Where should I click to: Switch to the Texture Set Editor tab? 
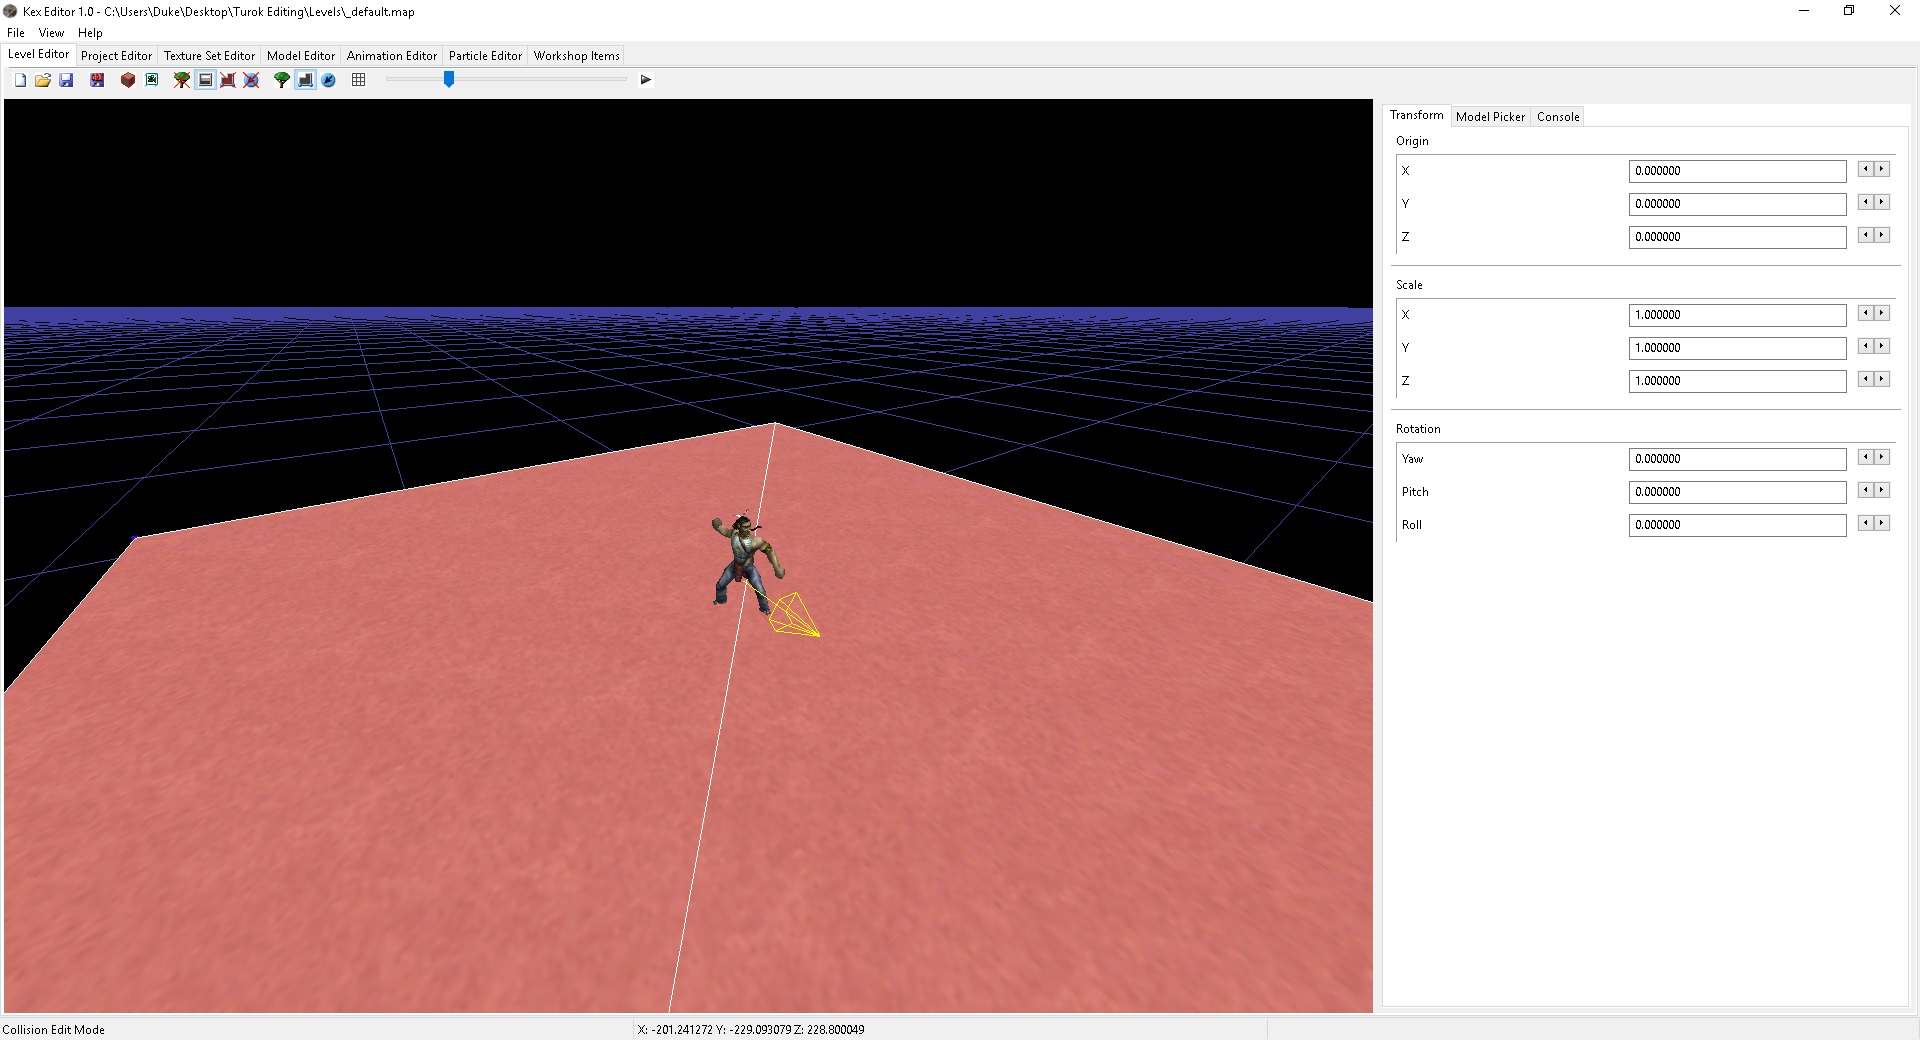point(209,56)
